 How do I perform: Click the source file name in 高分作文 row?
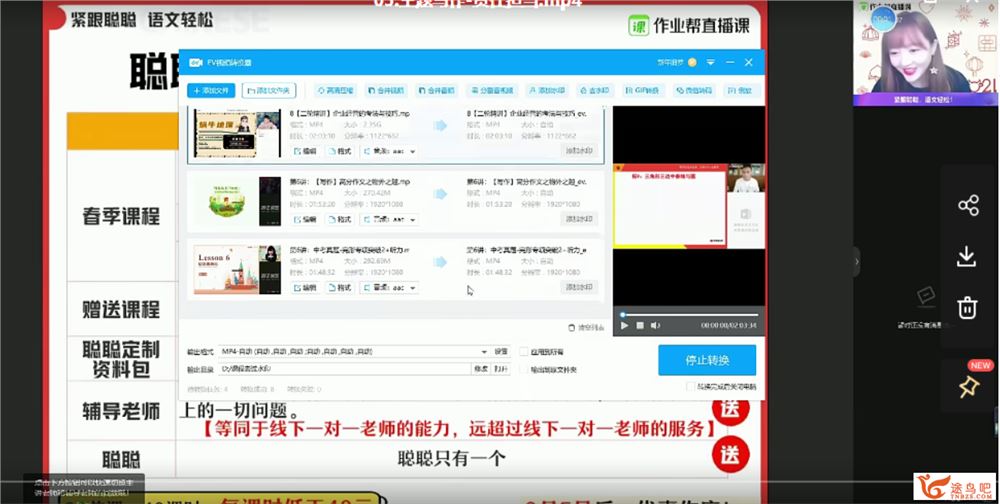(x=349, y=182)
